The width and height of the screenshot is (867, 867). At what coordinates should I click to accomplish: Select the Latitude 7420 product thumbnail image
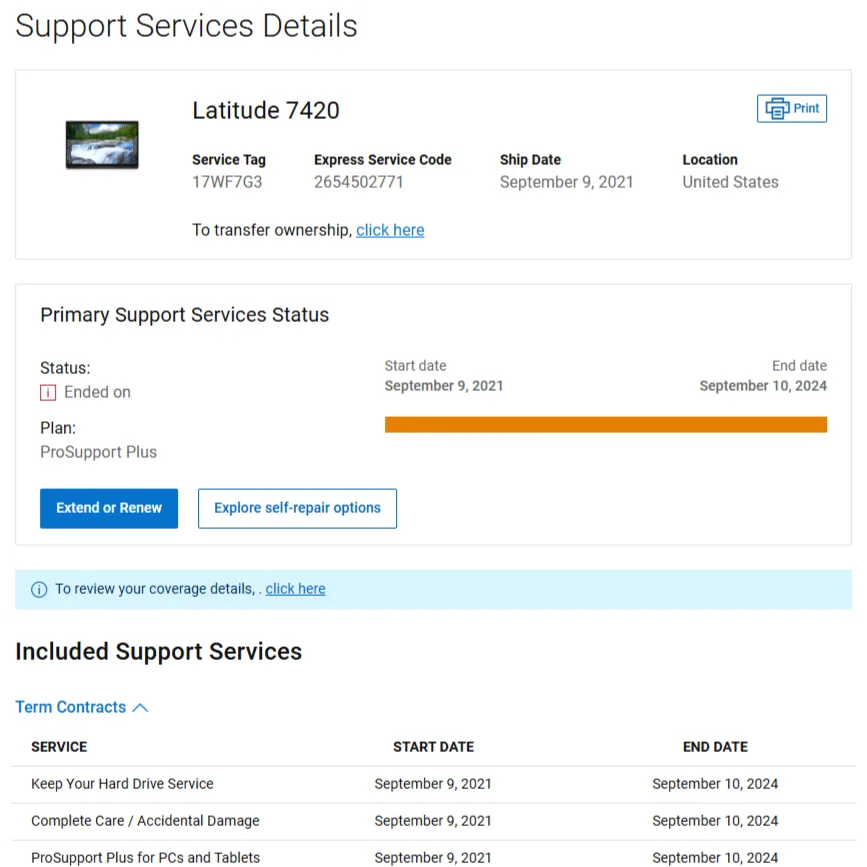coord(101,144)
